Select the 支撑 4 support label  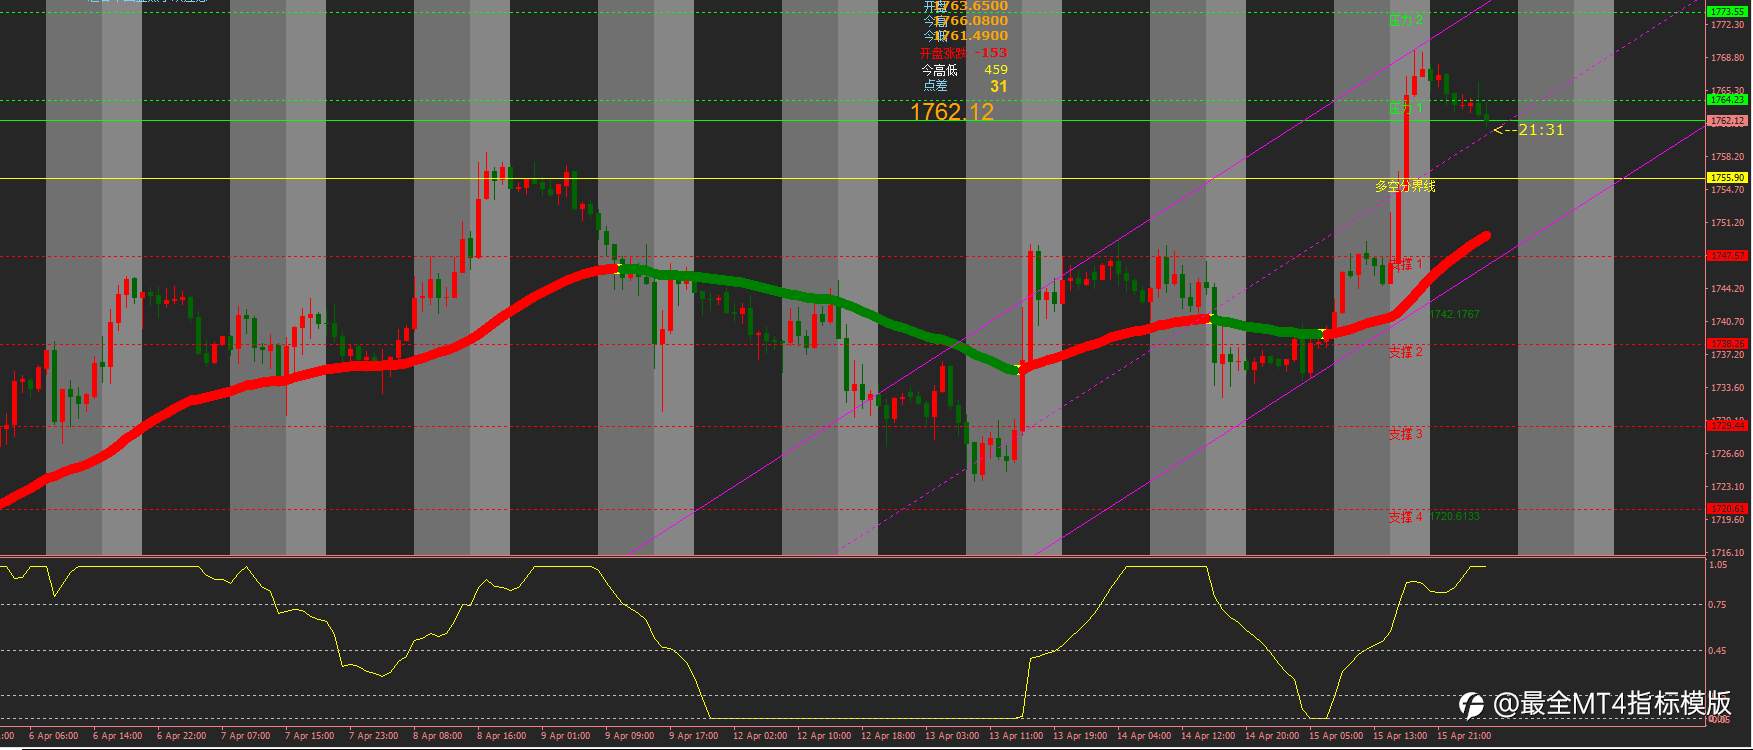tap(1405, 517)
